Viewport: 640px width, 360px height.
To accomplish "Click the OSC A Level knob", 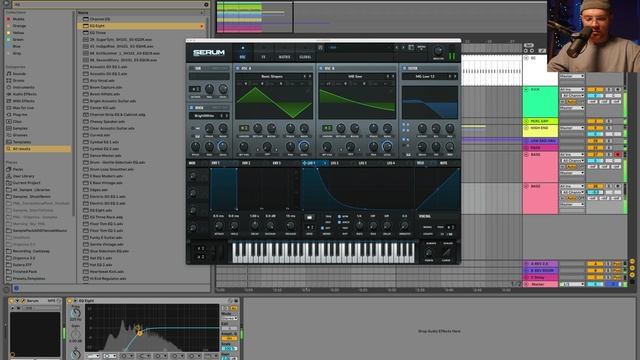I will (303, 147).
